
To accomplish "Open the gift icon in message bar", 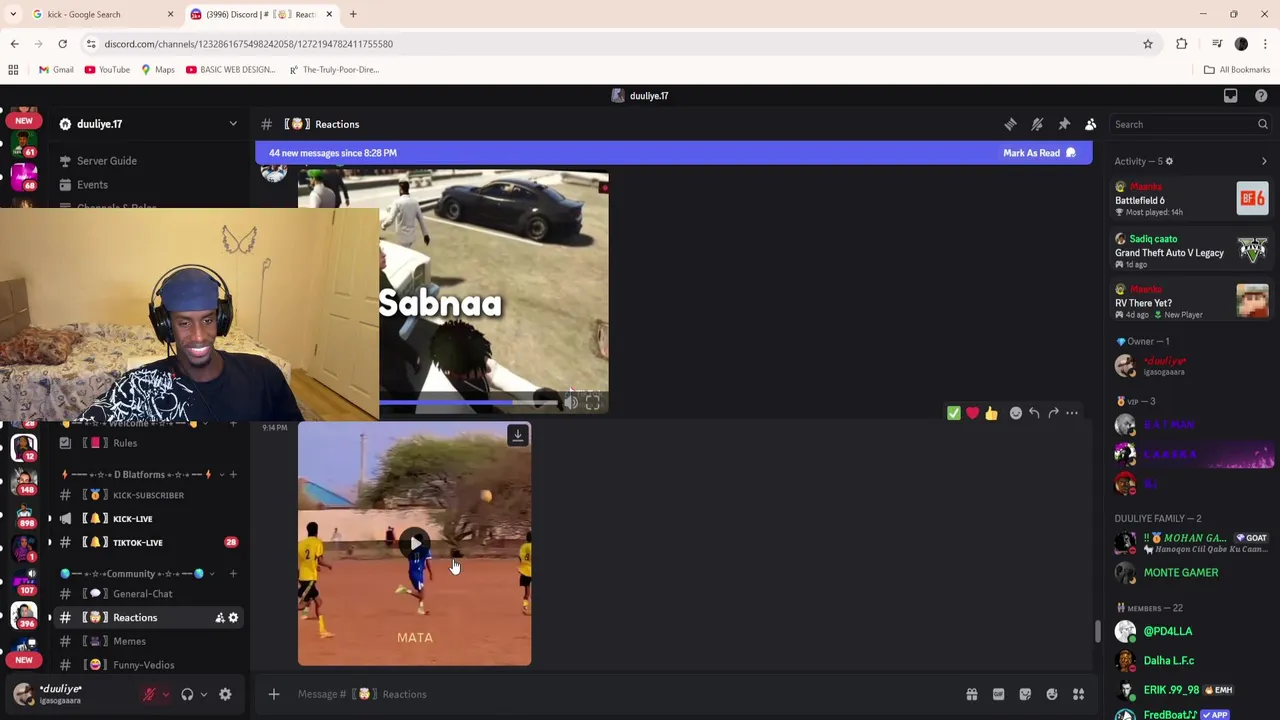I will (x=971, y=694).
